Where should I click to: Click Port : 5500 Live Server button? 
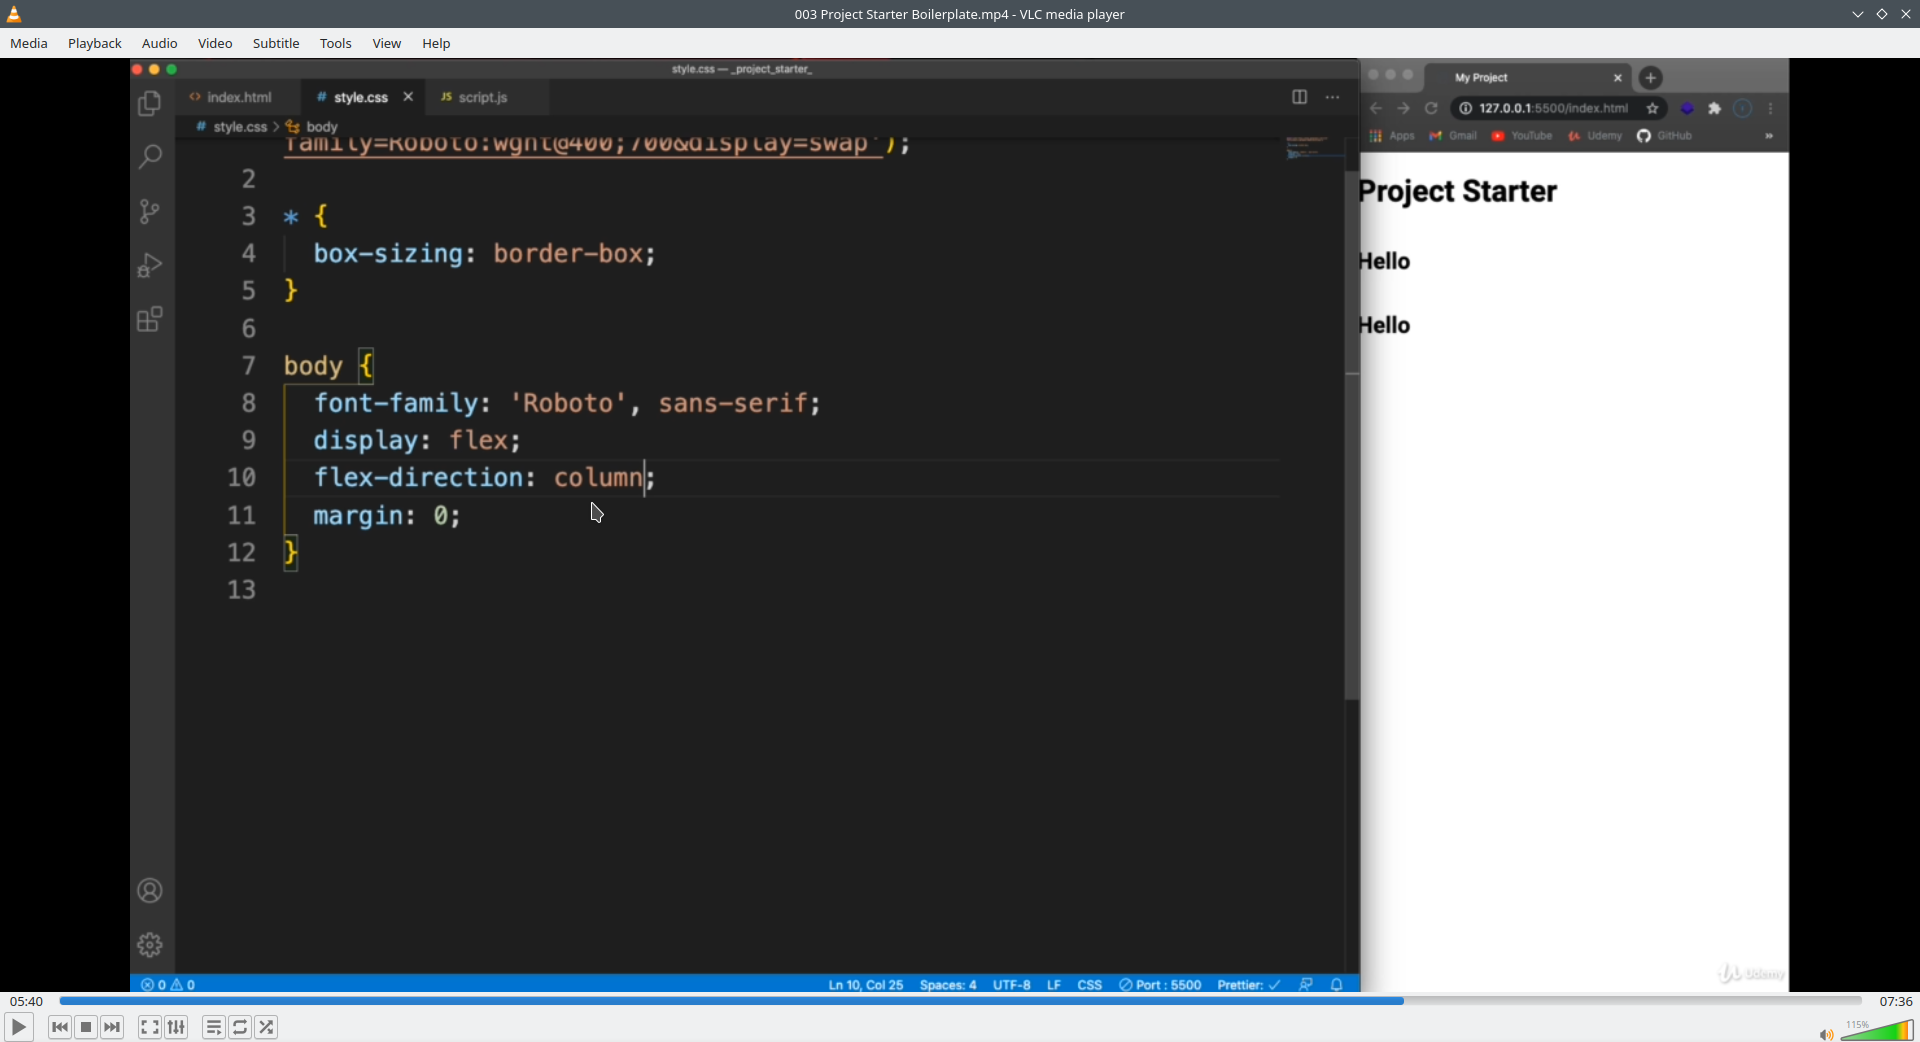1160,985
